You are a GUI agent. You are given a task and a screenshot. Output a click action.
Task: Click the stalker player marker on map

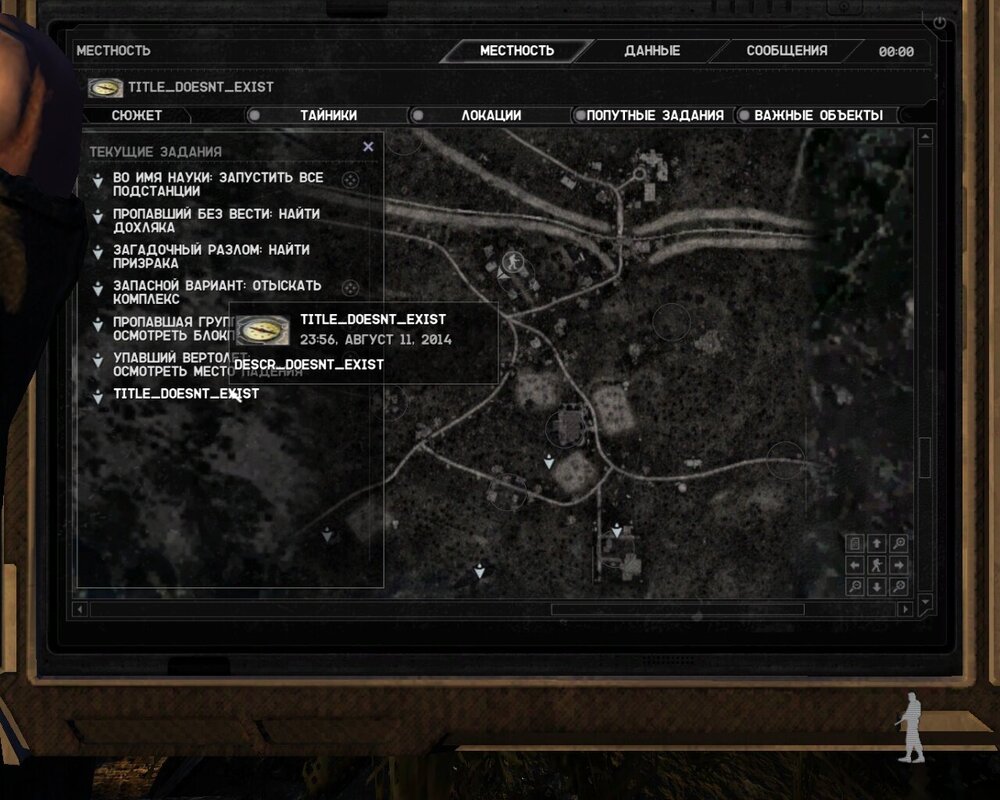point(513,261)
